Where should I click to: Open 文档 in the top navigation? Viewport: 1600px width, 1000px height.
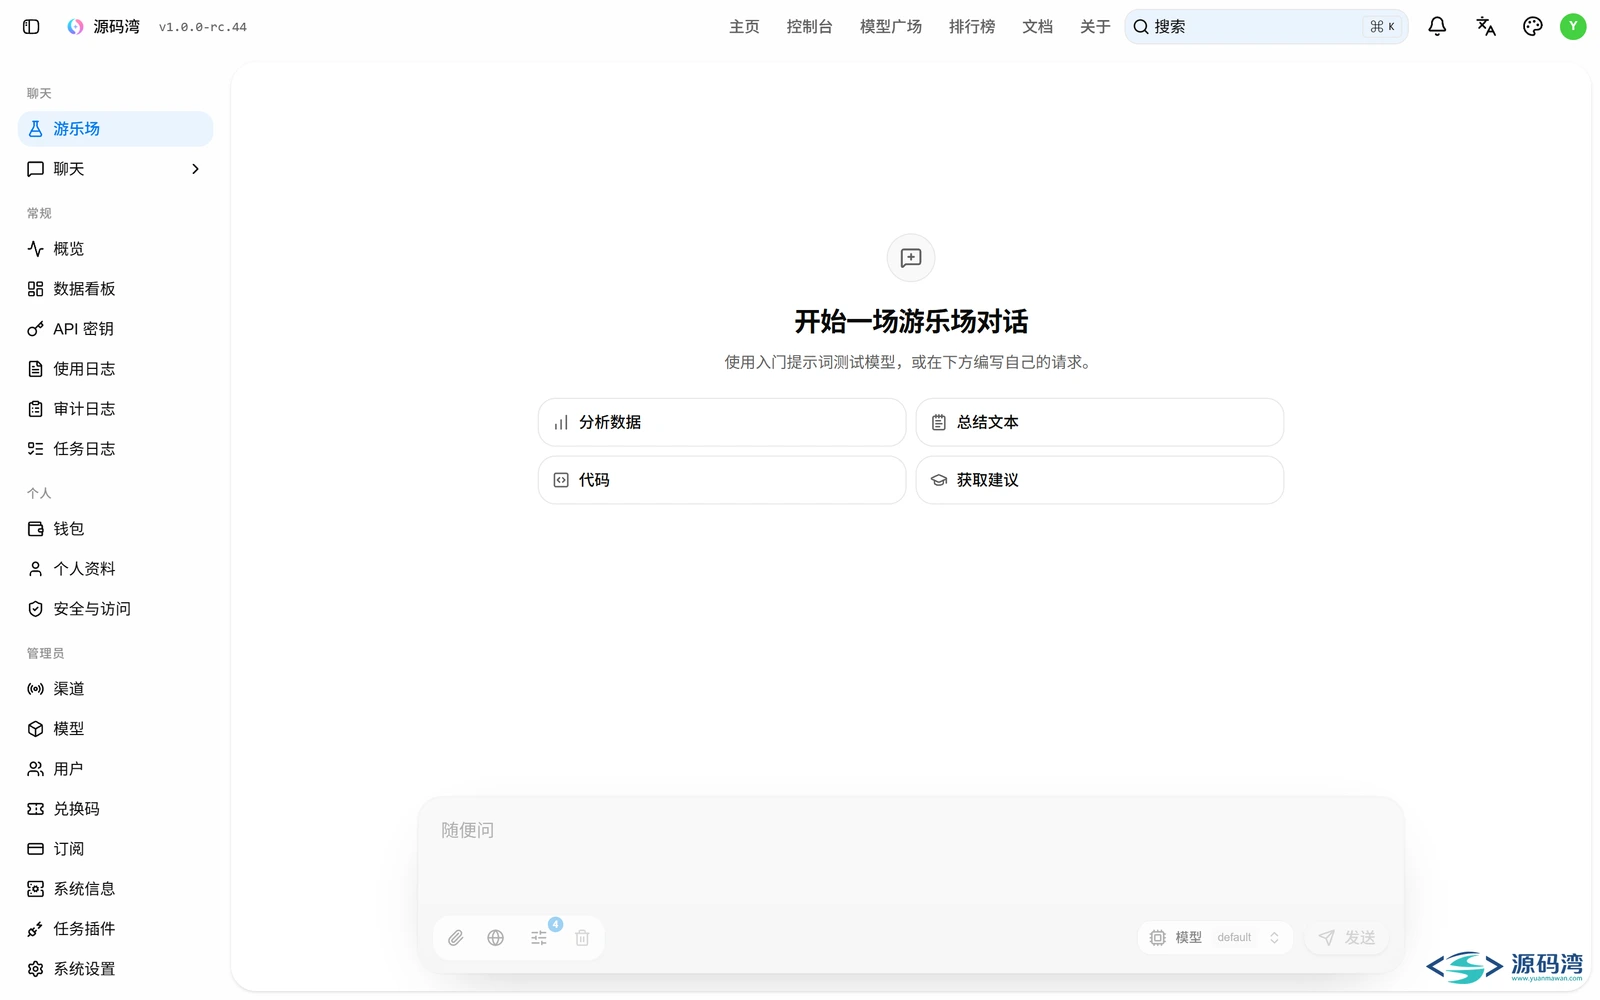pyautogui.click(x=1037, y=27)
